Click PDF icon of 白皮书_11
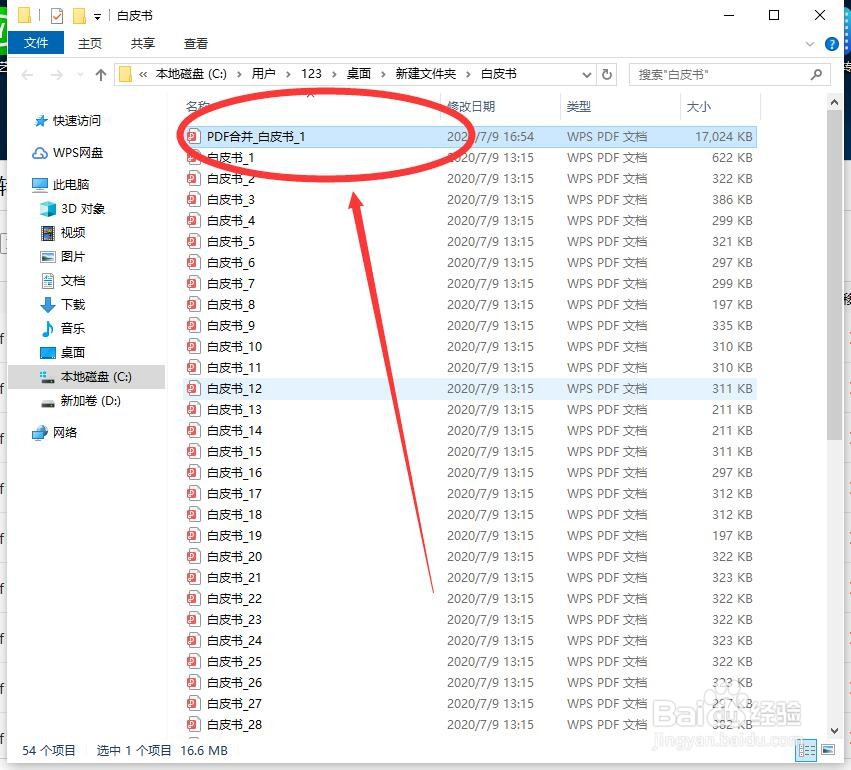Screen dimensions: 851x770 pos(193,367)
